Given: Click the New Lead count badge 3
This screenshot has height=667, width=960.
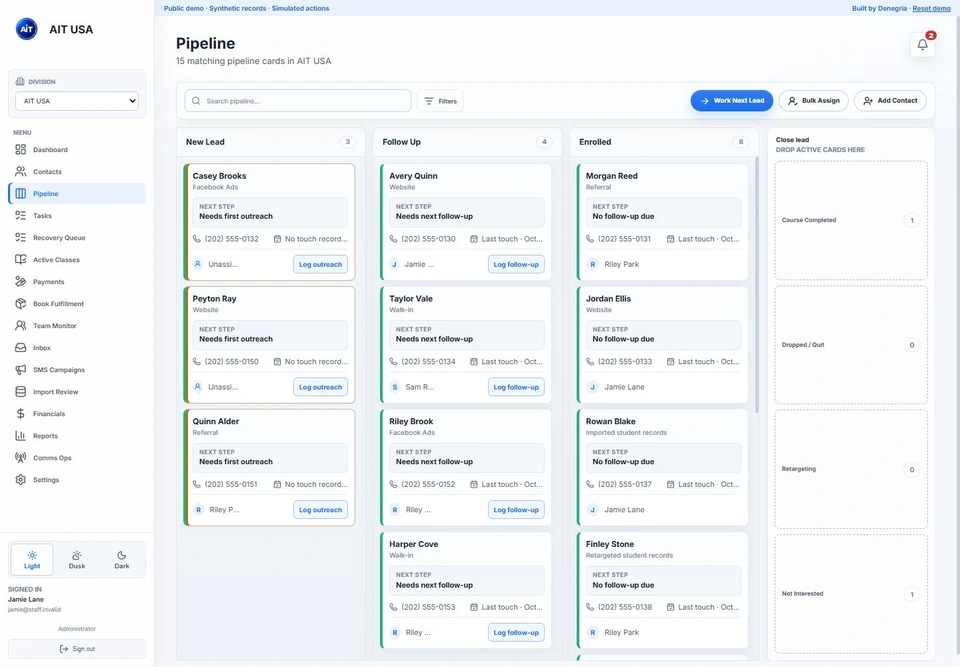Looking at the screenshot, I should tap(348, 141).
